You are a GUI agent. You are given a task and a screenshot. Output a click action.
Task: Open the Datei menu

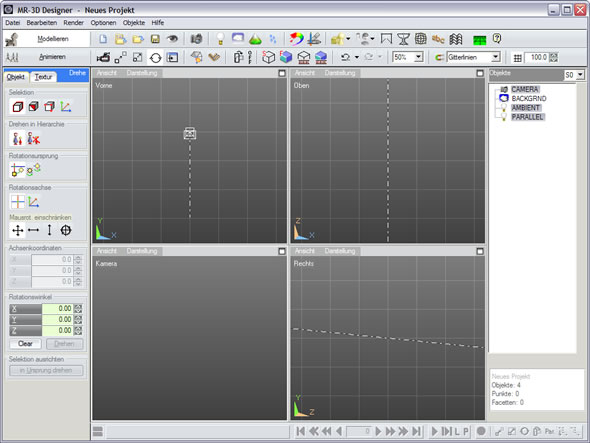[12, 23]
